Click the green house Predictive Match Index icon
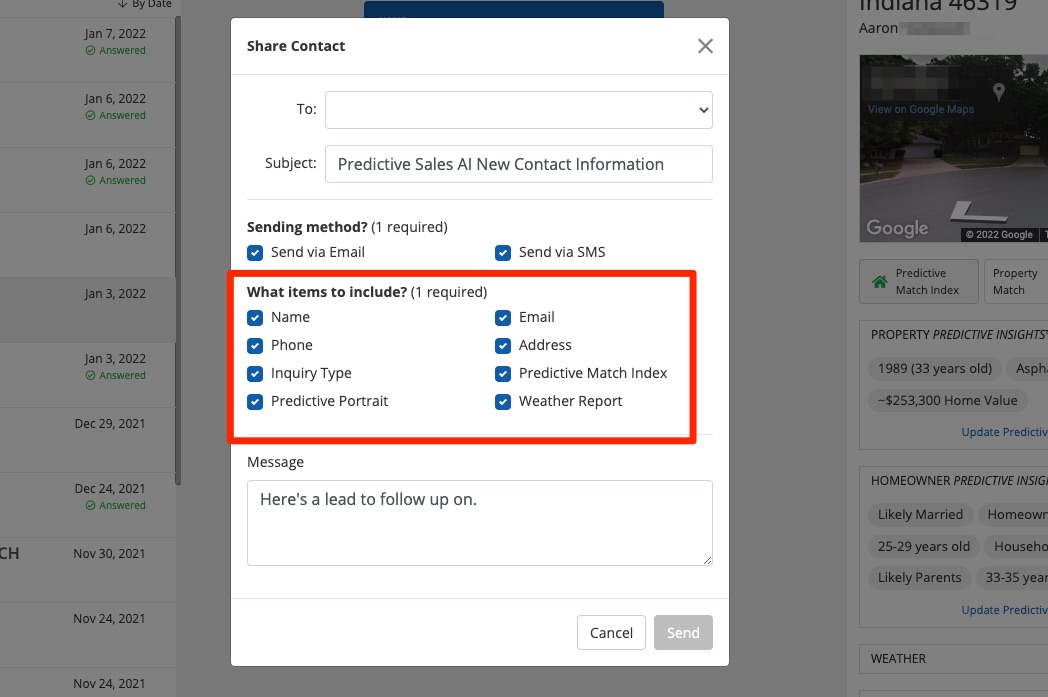Image resolution: width=1048 pixels, height=697 pixels. pos(880,282)
